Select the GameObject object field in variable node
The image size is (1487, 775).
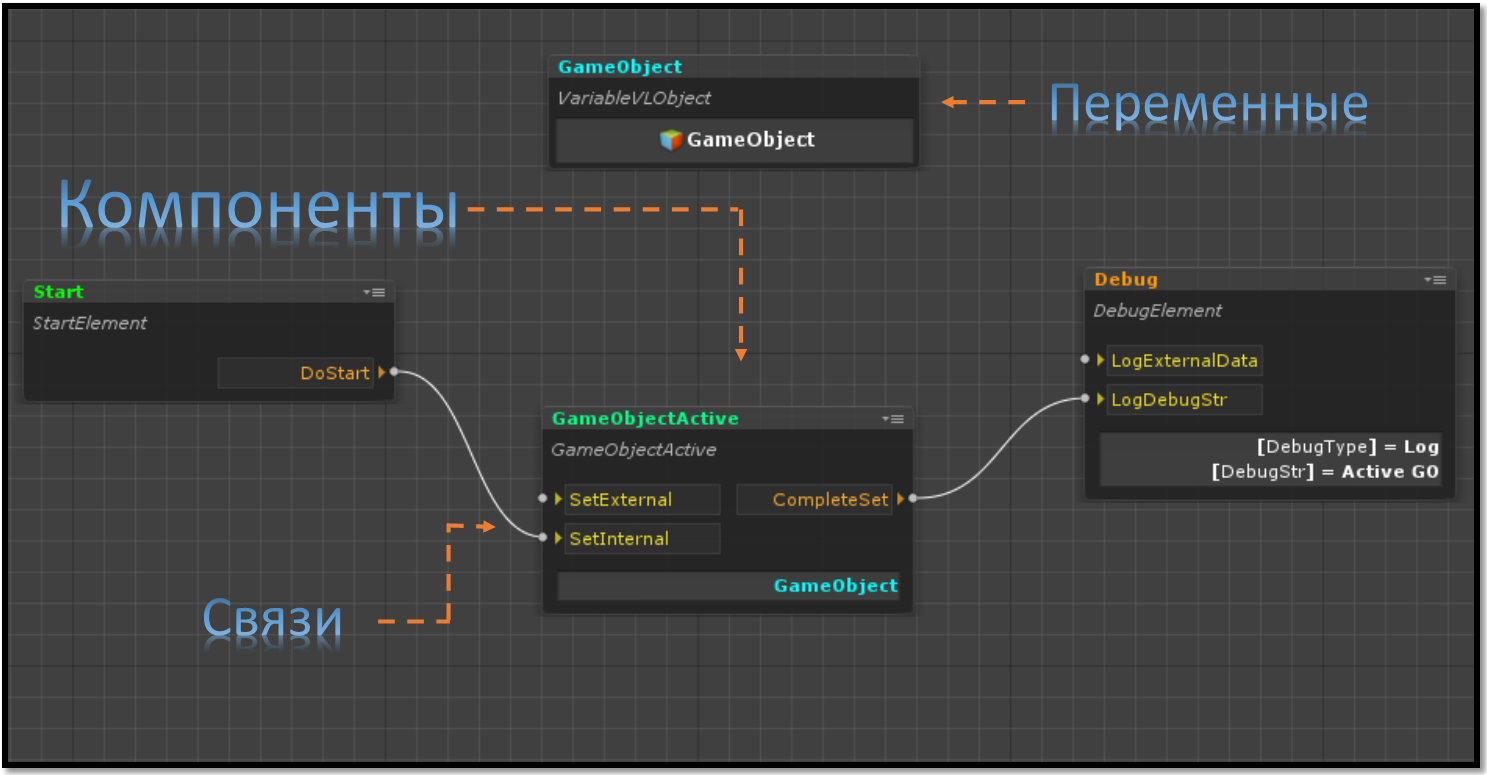coord(735,141)
